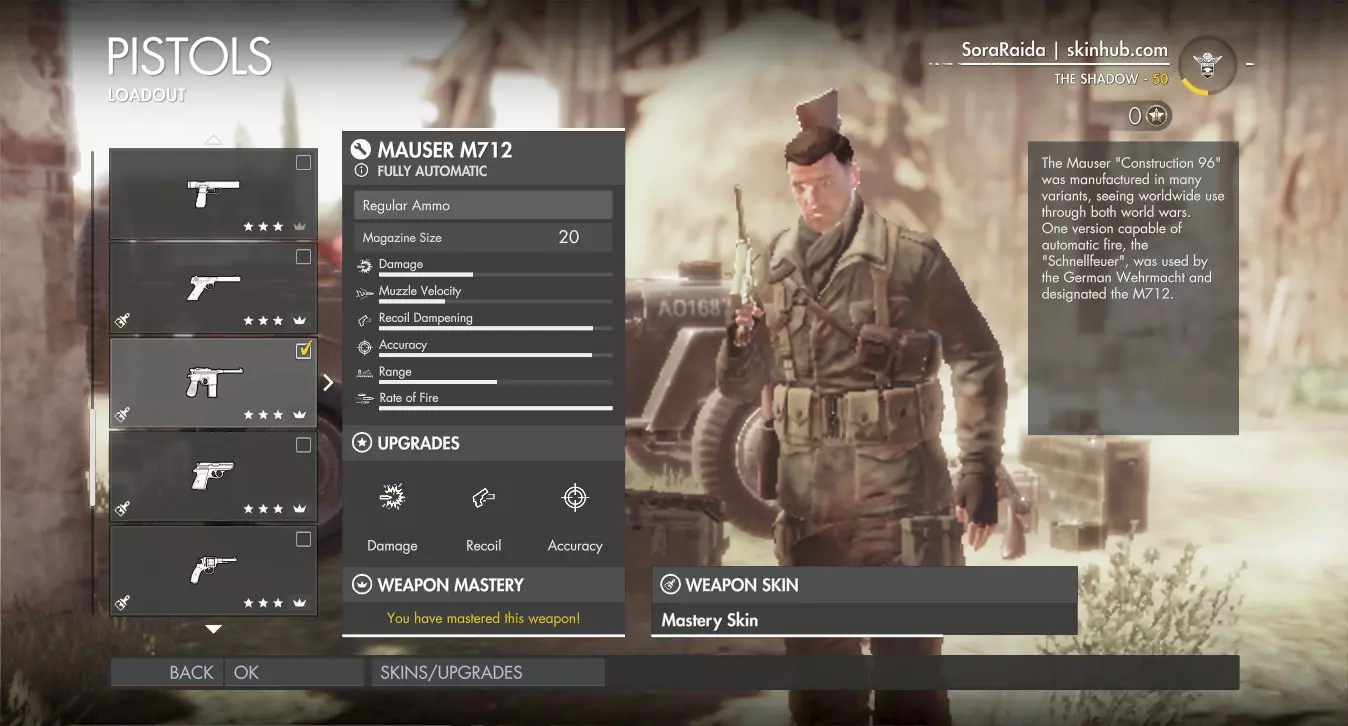Click the right chevron beside the Mauser card
1348x726 pixels.
328,382
